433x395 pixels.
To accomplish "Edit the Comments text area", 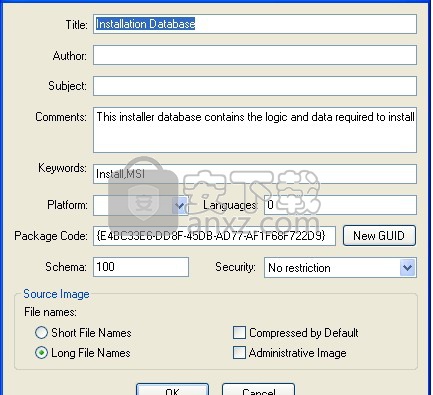I will pos(255,130).
